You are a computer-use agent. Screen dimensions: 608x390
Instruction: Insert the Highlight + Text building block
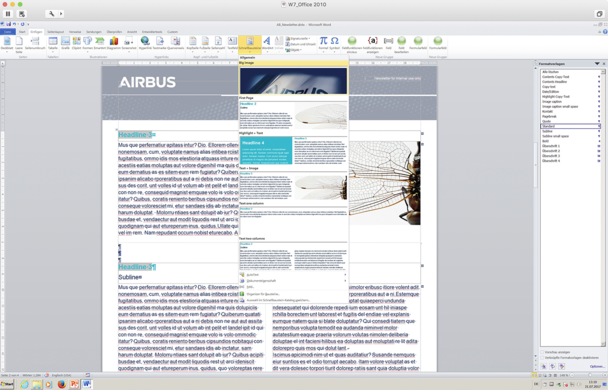294,148
